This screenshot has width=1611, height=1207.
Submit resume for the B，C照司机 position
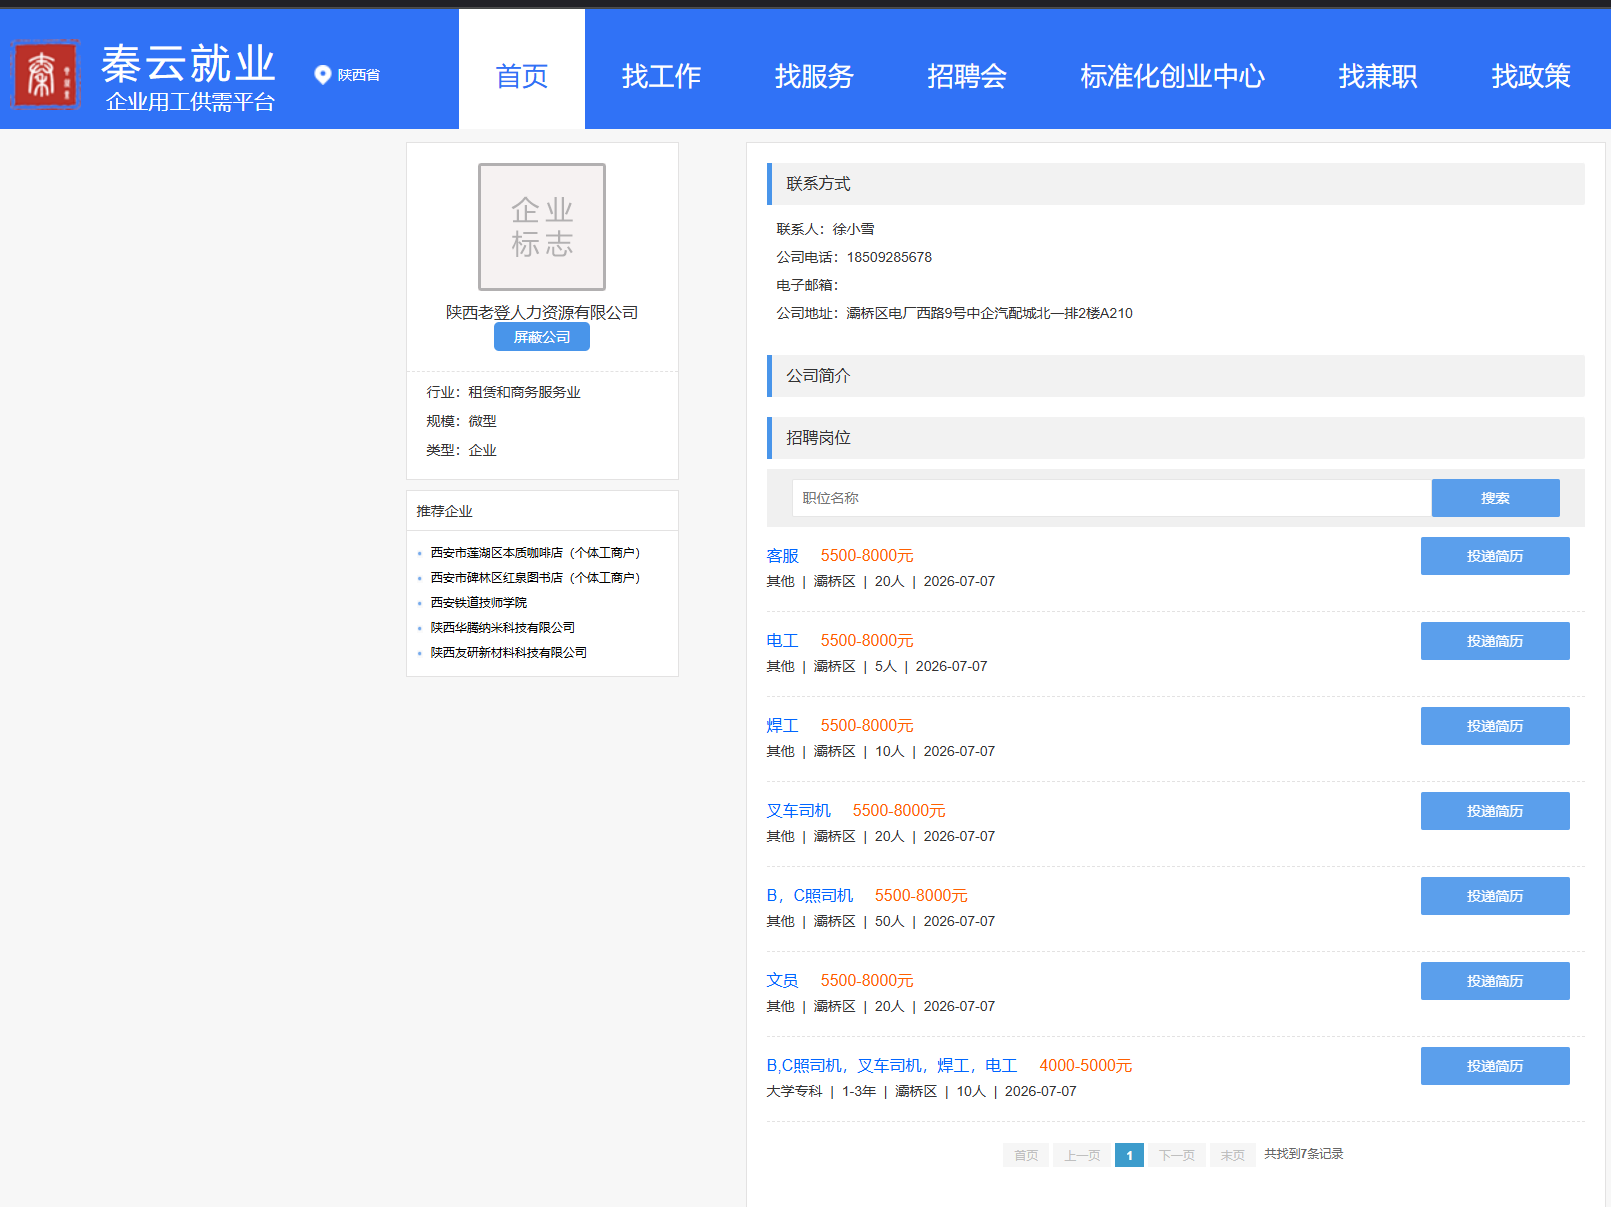tap(1495, 896)
